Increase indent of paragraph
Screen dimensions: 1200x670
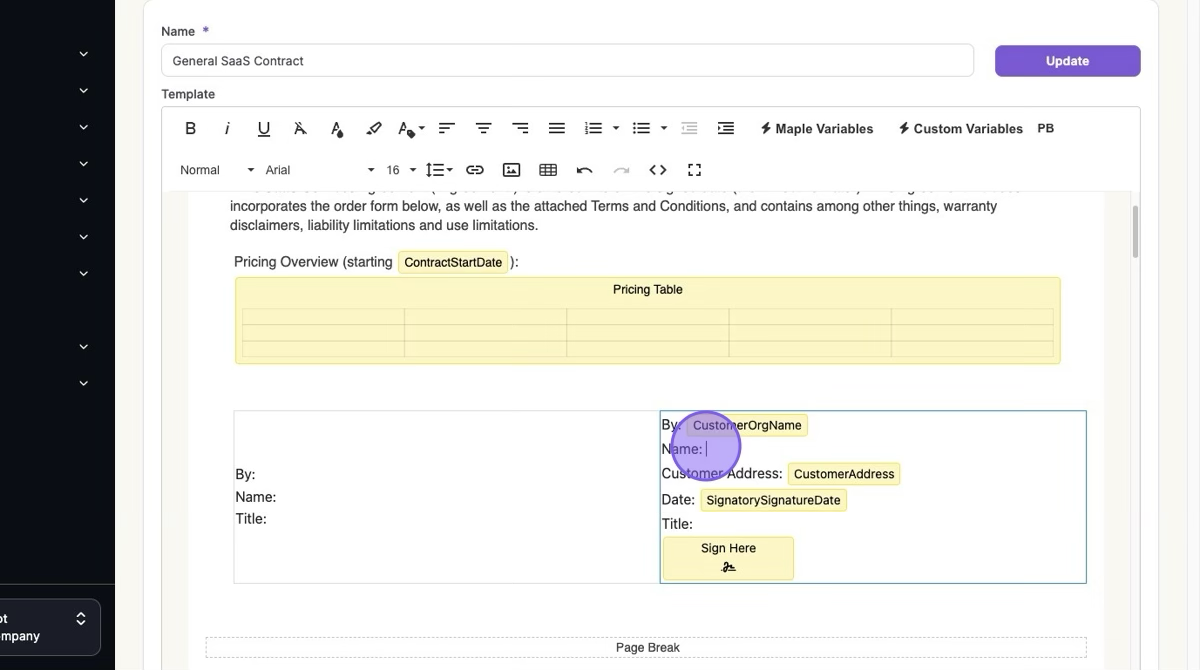[x=726, y=128]
